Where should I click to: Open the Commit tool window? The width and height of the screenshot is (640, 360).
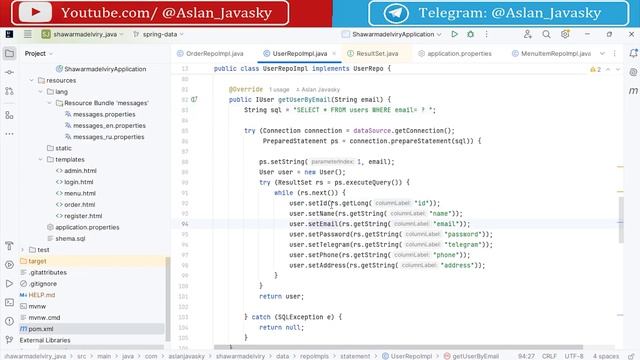tap(9, 72)
